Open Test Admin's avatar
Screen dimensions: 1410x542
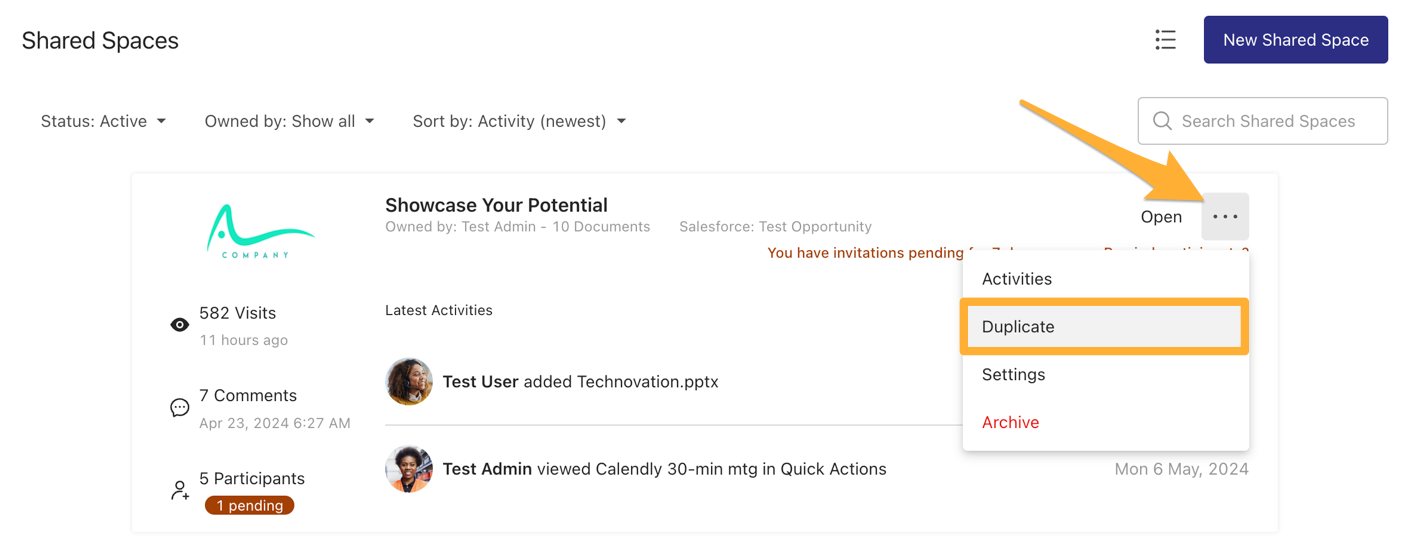tap(409, 469)
